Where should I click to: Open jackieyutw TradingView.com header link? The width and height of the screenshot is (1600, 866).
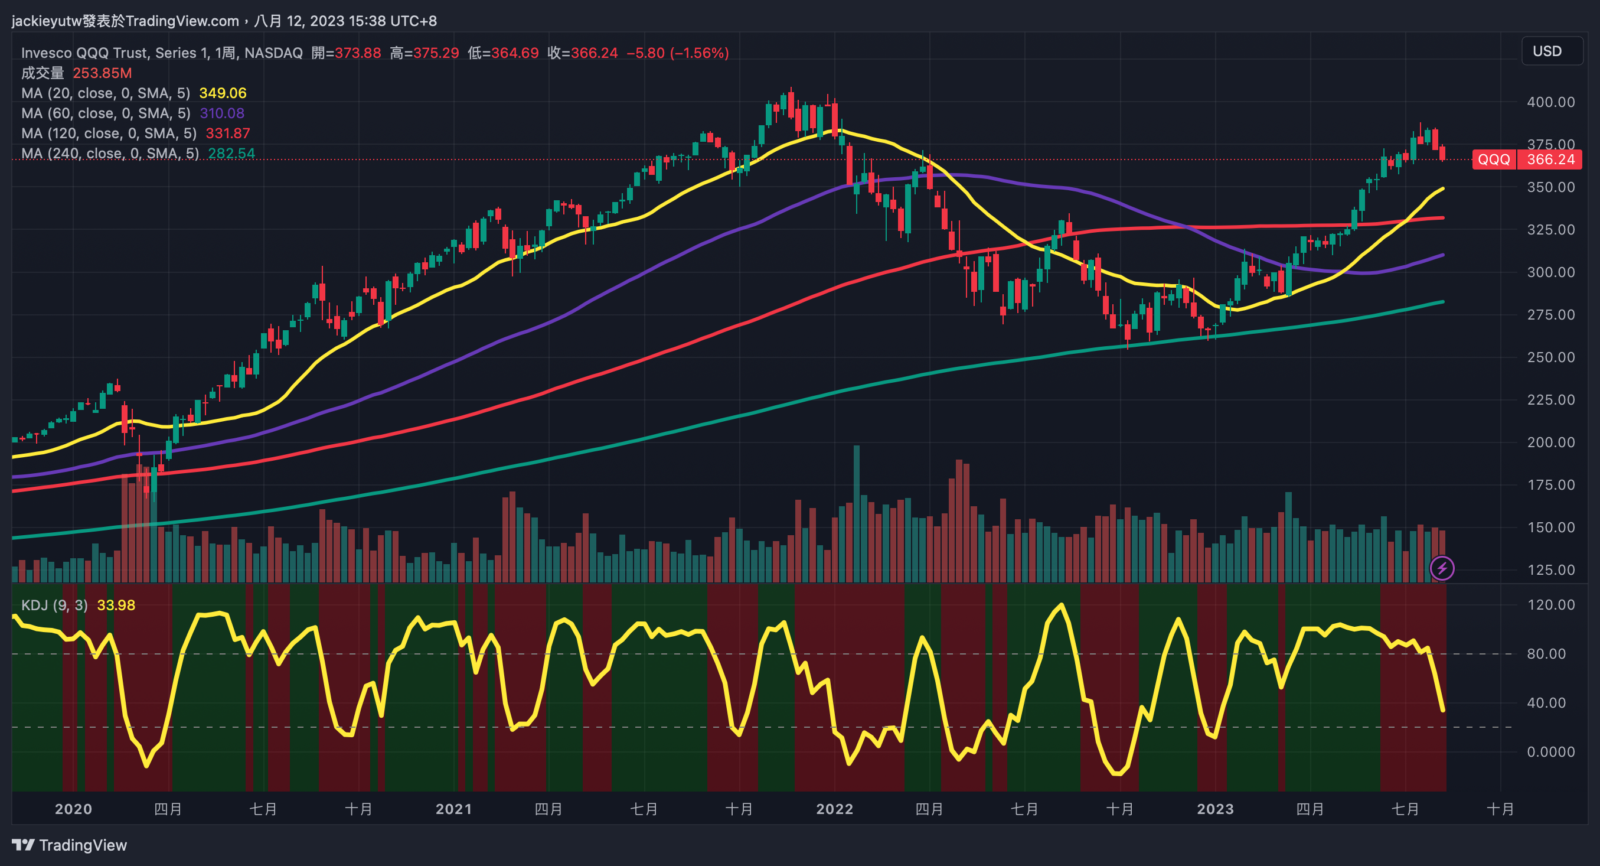125,21
